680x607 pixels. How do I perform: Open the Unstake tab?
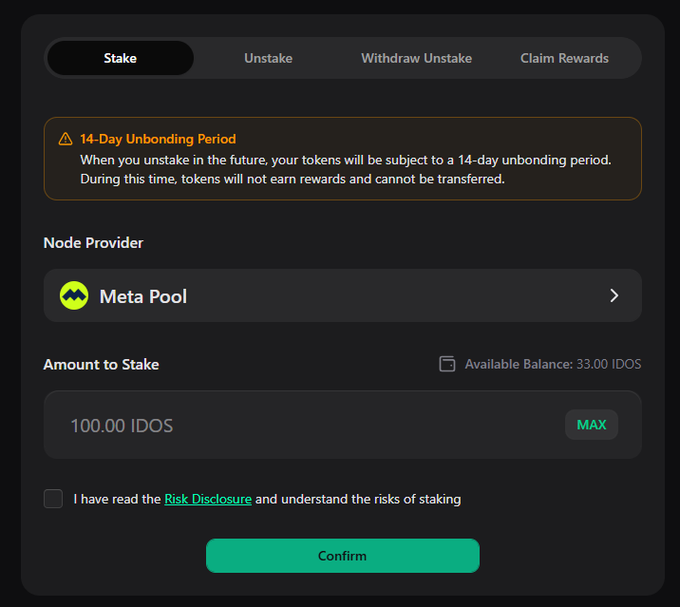pos(268,58)
